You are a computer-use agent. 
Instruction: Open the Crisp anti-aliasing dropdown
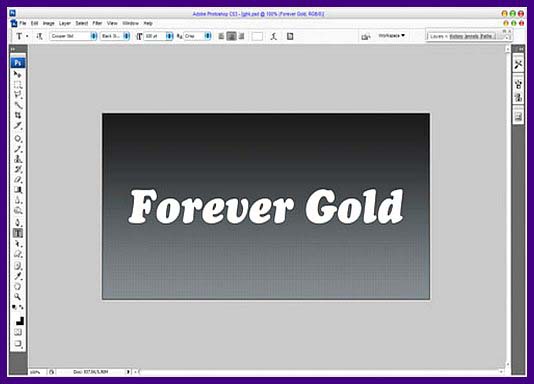207,36
